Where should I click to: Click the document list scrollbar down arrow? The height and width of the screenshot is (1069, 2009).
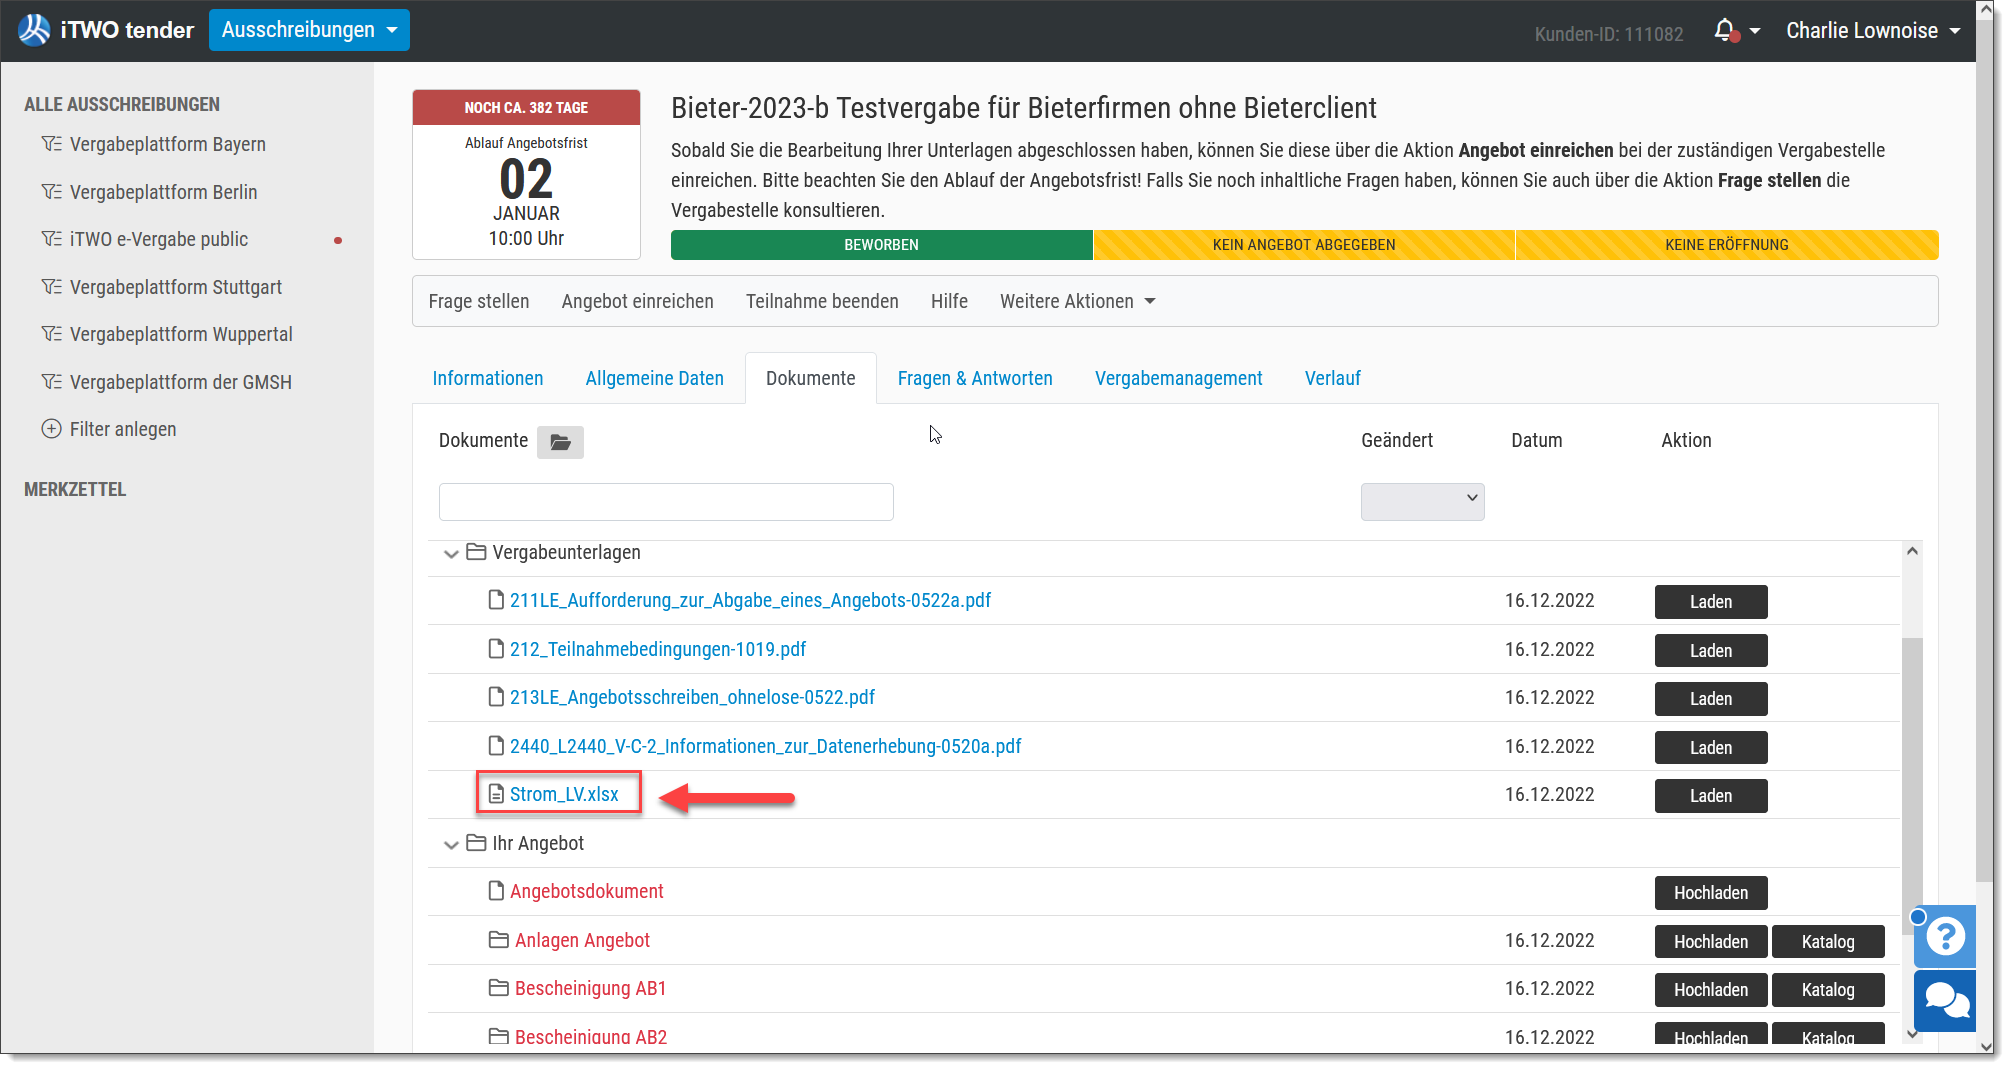click(x=1912, y=1034)
